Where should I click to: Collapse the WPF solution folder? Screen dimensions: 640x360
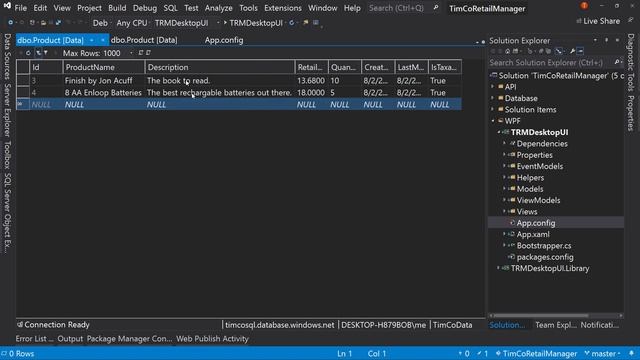[x=493, y=121]
